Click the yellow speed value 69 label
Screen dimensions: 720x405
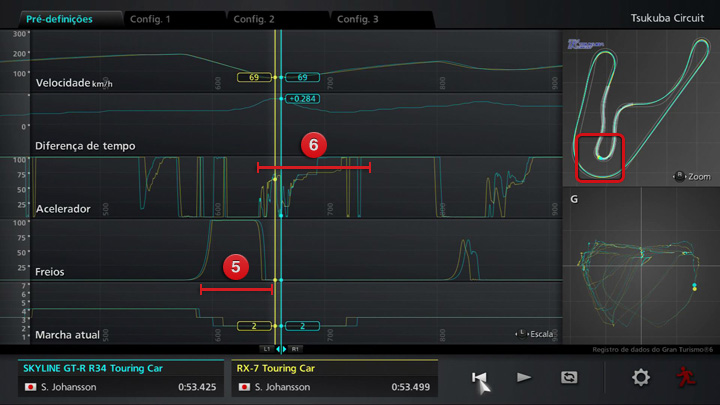[x=254, y=77]
